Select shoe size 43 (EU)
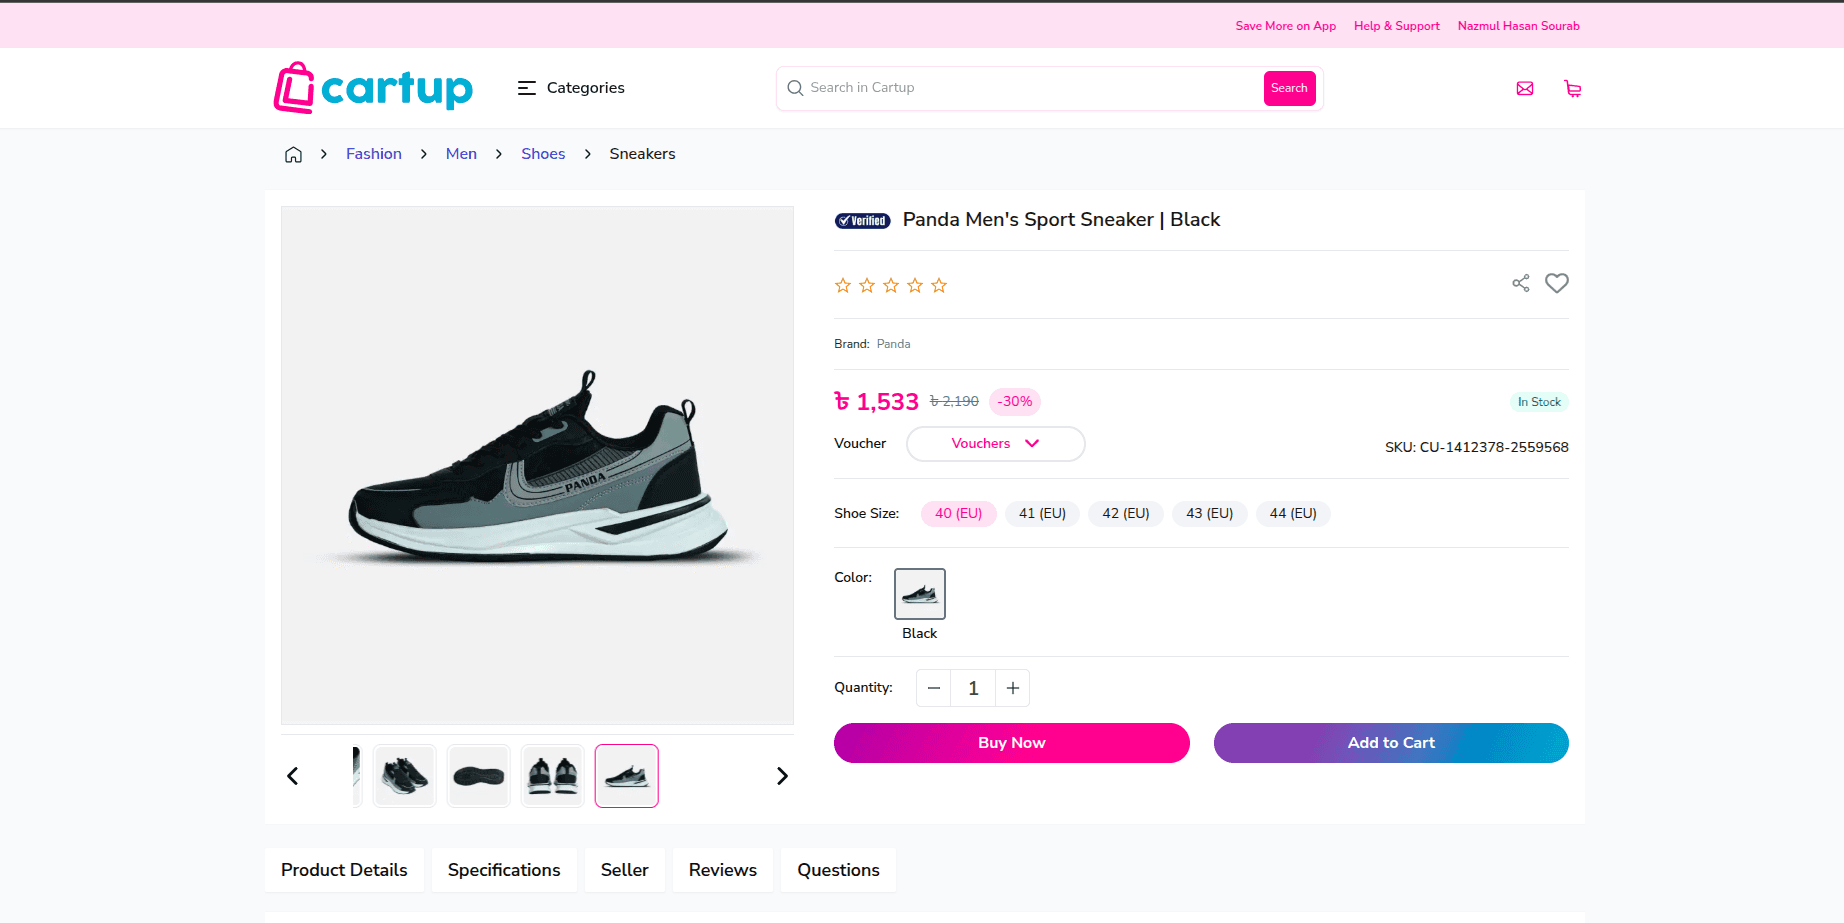Screen dimensions: 1844x923 [1209, 514]
